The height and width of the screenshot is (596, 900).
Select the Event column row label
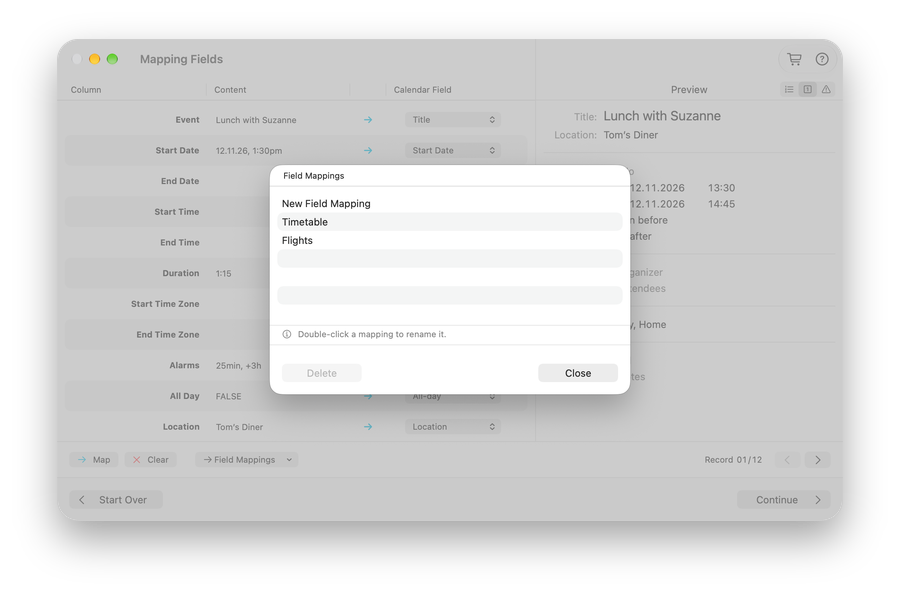click(187, 119)
